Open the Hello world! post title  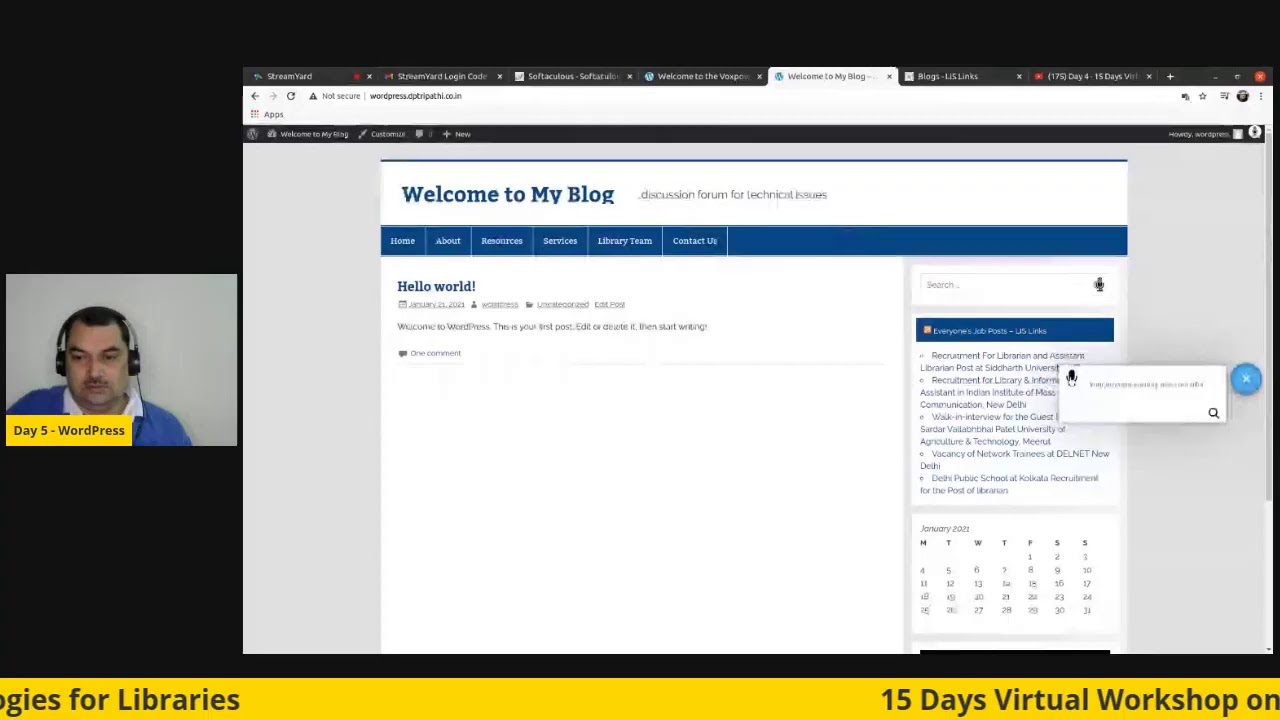point(436,287)
